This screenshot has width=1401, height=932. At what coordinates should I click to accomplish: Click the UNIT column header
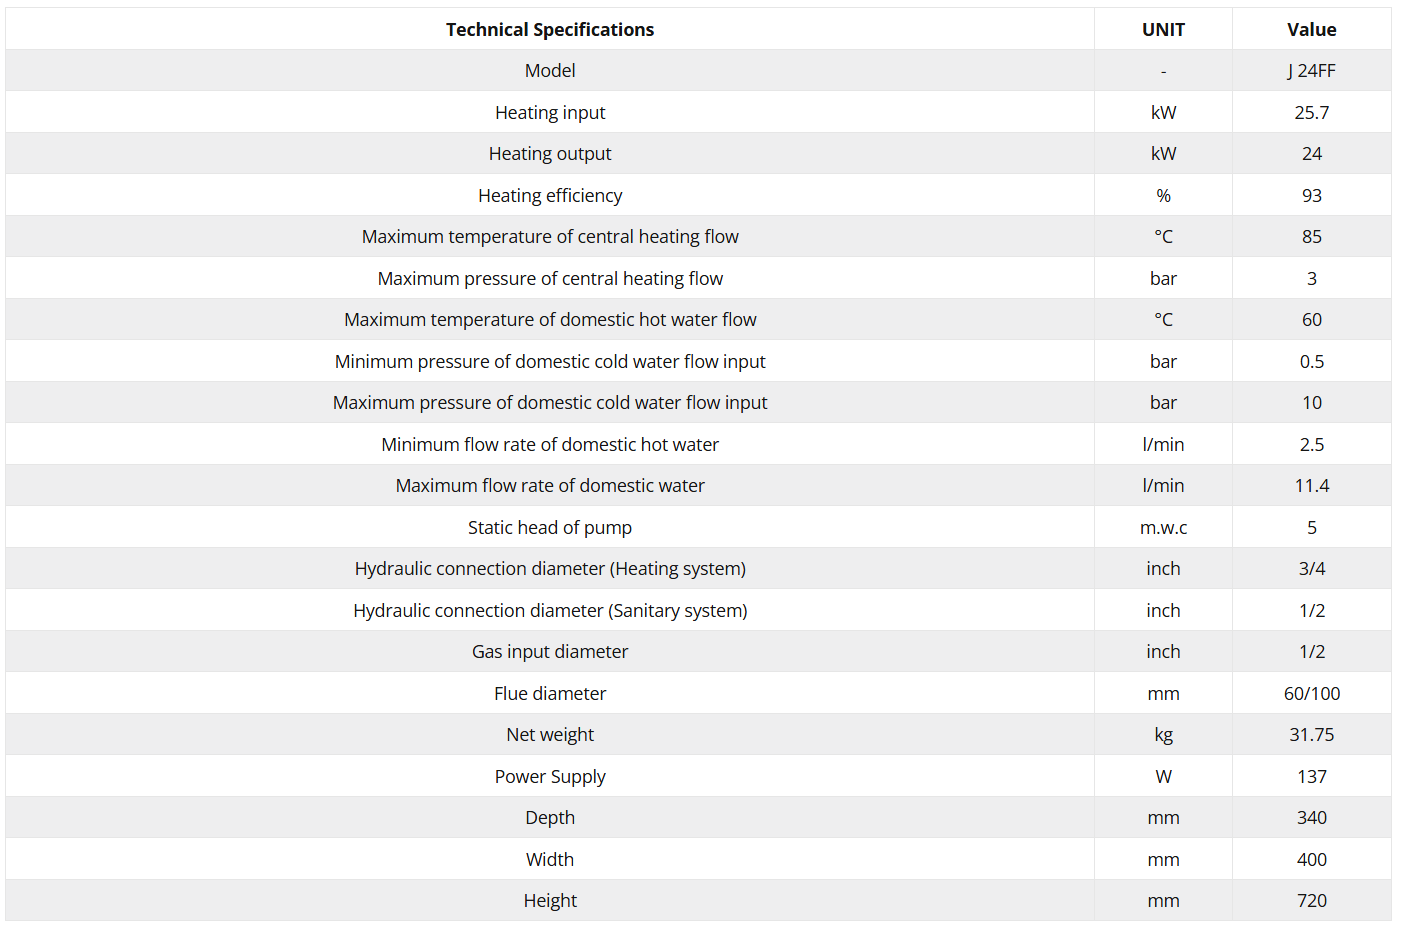pos(1163,30)
